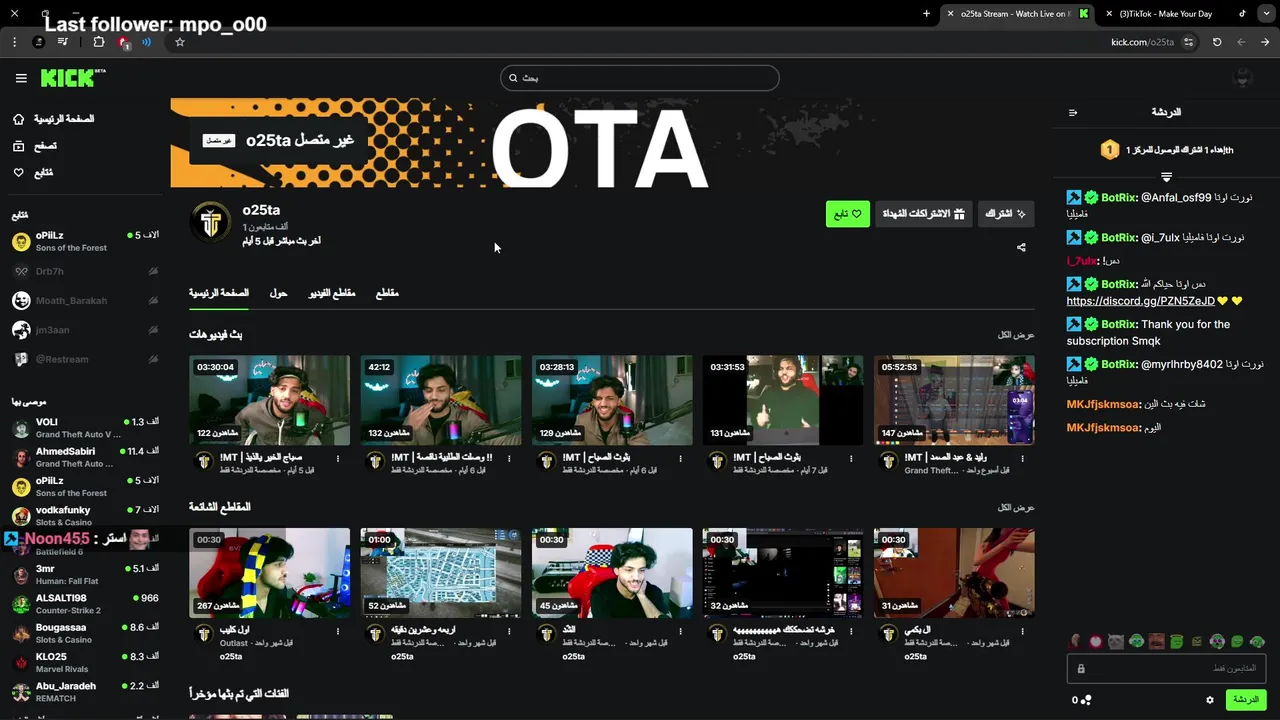Open the Clips channel tab
The height and width of the screenshot is (720, 1280).
pos(387,293)
